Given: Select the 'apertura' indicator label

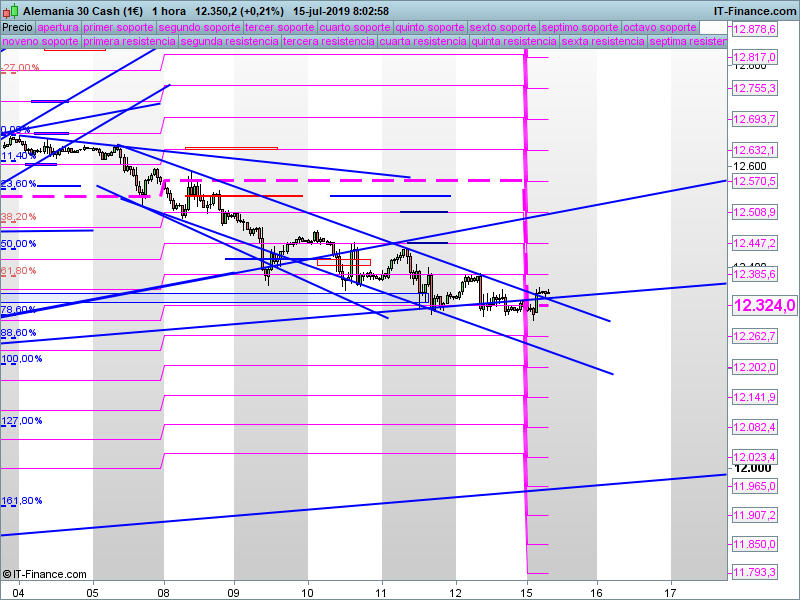Looking at the screenshot, I should [58, 28].
